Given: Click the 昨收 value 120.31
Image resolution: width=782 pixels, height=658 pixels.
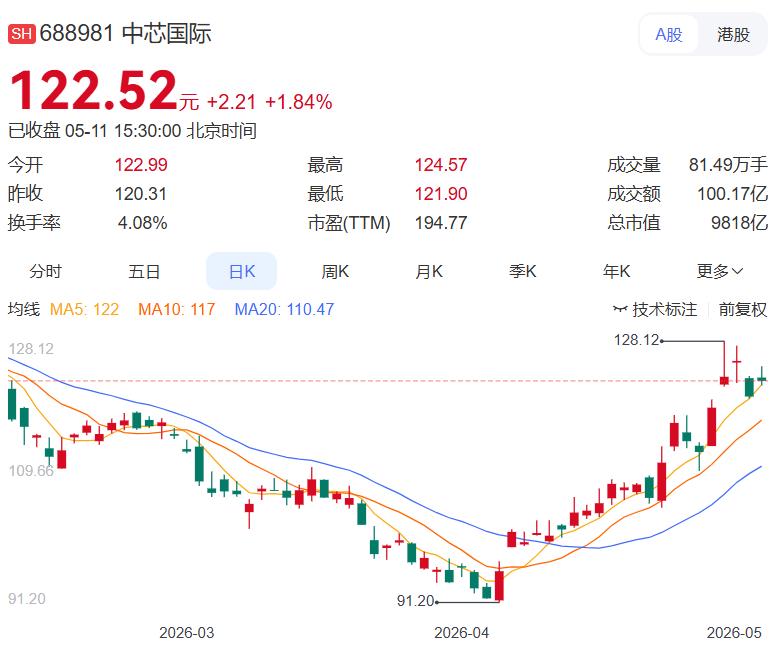Looking at the screenshot, I should coord(141,194).
